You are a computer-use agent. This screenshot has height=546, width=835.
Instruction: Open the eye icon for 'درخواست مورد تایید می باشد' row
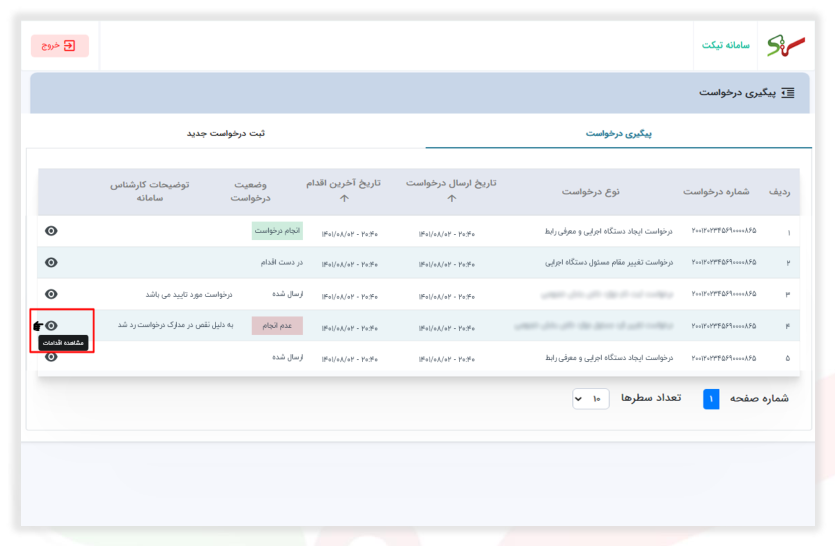51,294
